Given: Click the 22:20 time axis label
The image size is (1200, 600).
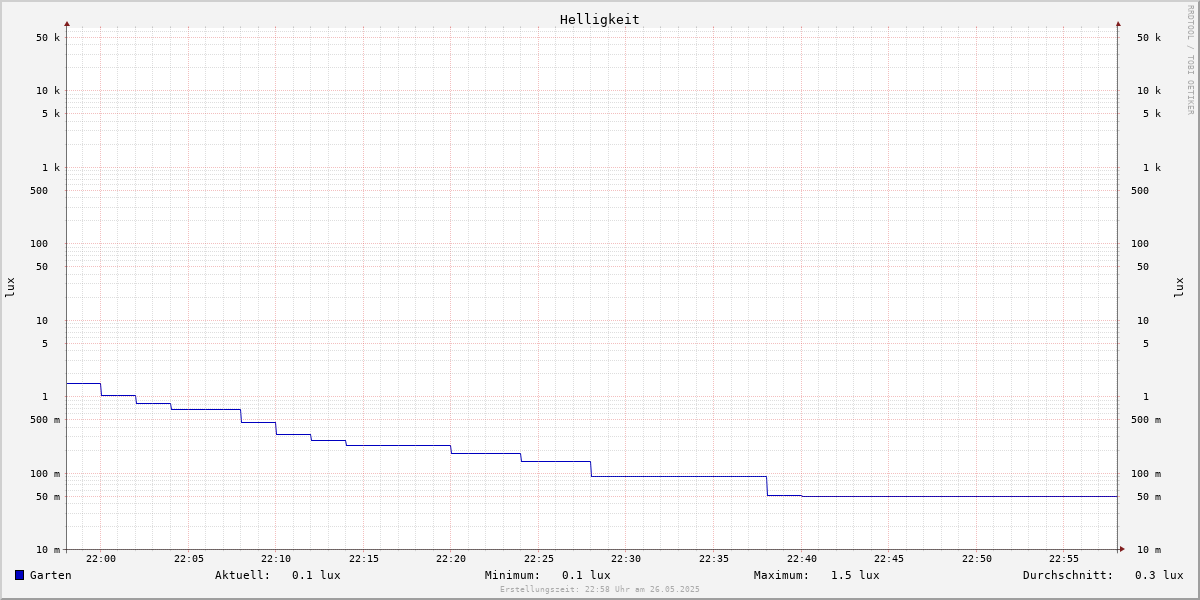Looking at the screenshot, I should 451,559.
